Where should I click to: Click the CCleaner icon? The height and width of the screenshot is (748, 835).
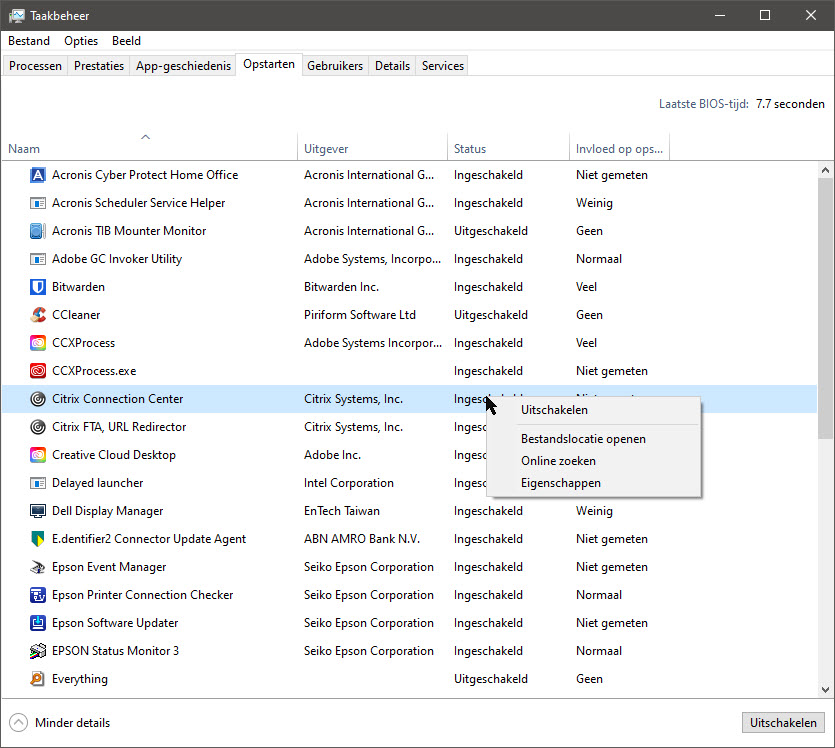[x=38, y=315]
